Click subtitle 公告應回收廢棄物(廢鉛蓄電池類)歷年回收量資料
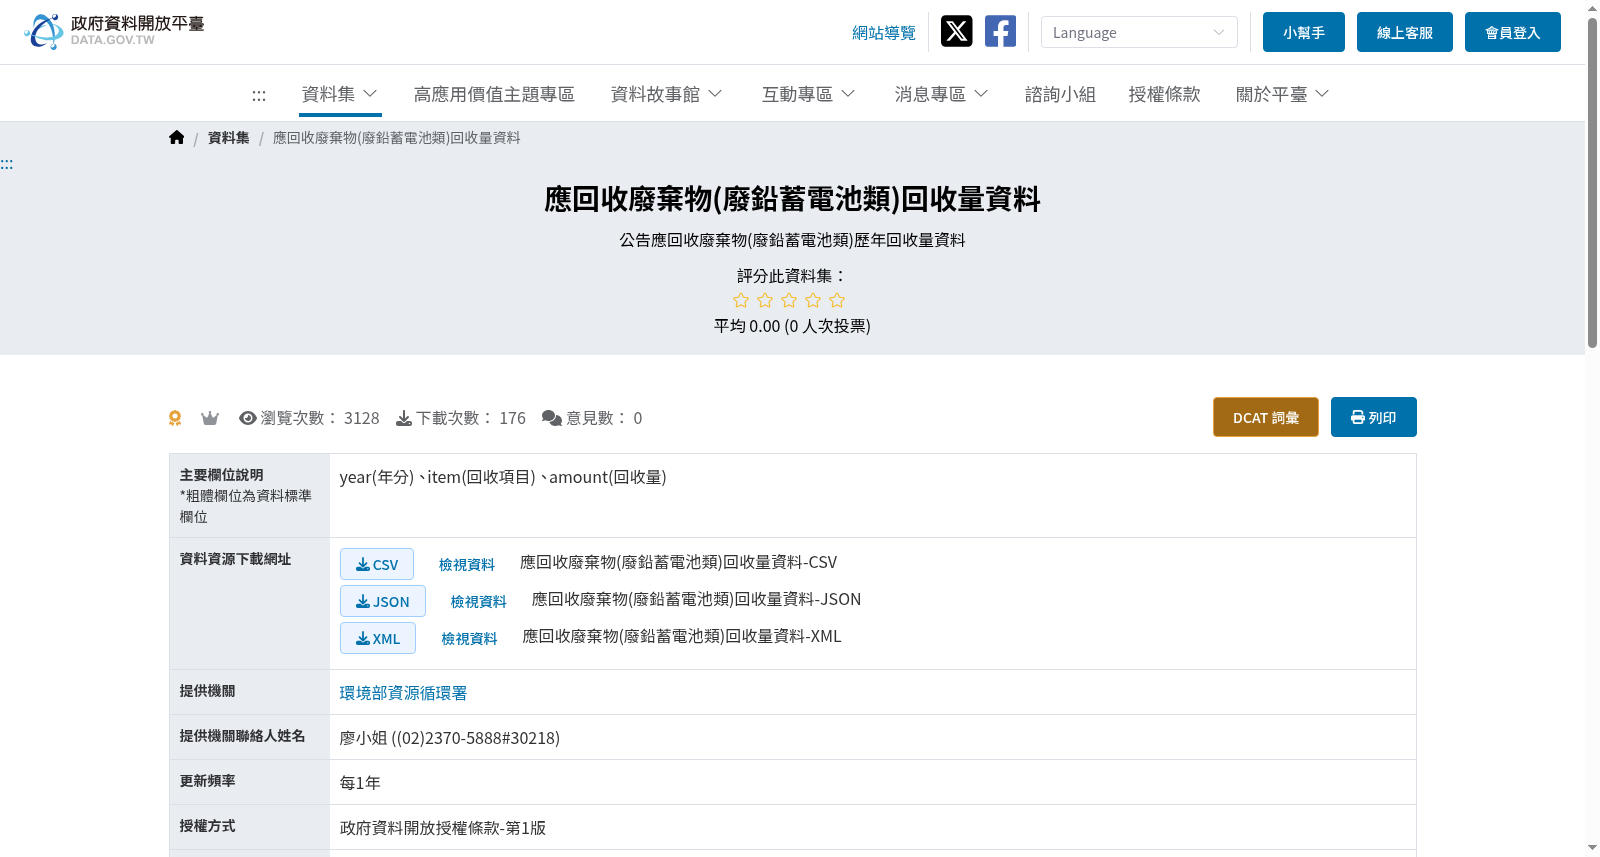The width and height of the screenshot is (1600, 857). click(x=792, y=240)
